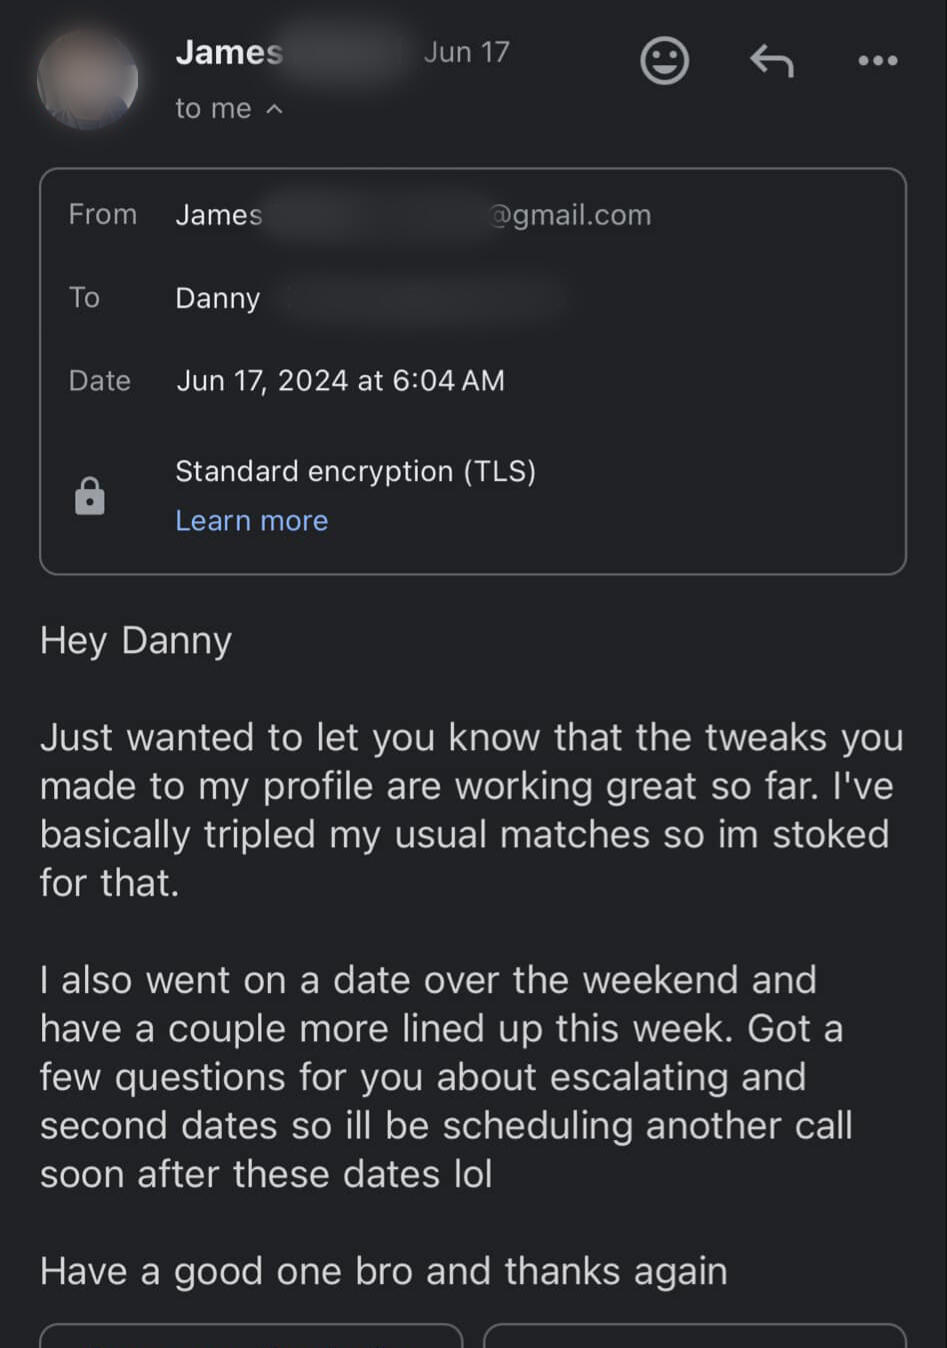Tap the "Have a good one bro" line
Image resolution: width=947 pixels, height=1348 pixels.
[383, 1271]
